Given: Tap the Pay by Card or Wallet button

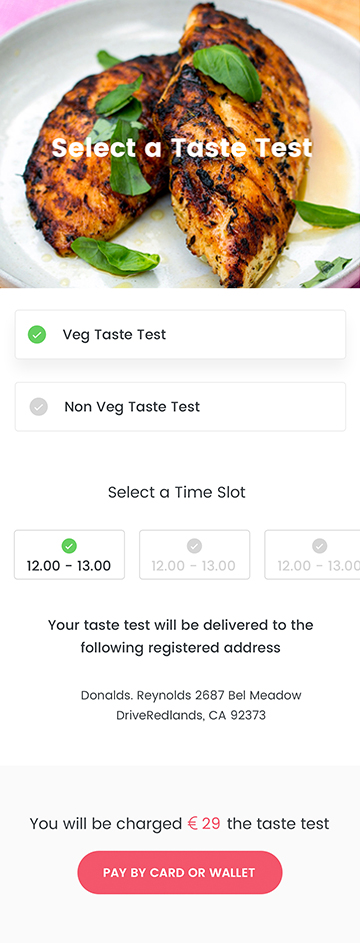Looking at the screenshot, I should point(180,872).
